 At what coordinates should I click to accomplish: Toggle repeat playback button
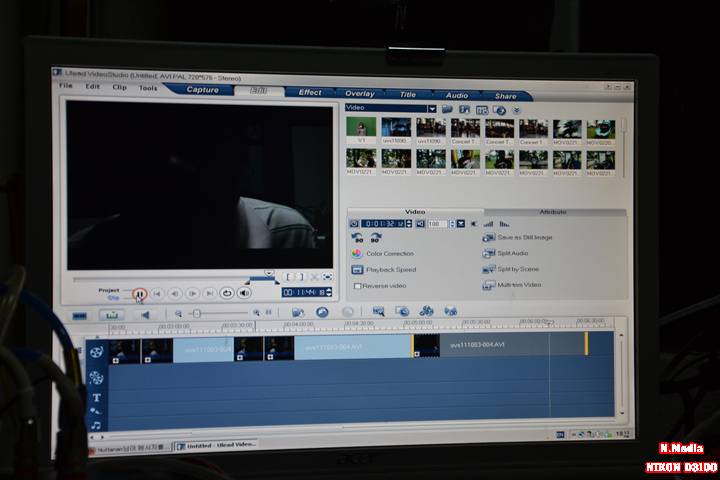pyautogui.click(x=227, y=293)
